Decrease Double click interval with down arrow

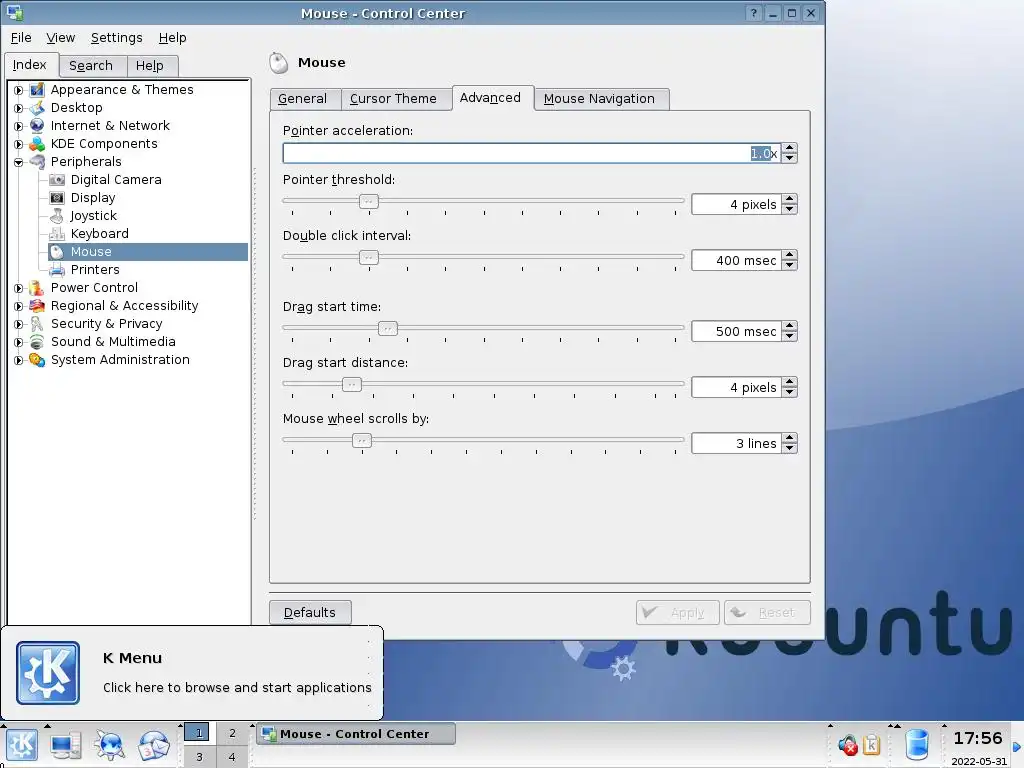pyautogui.click(x=790, y=265)
